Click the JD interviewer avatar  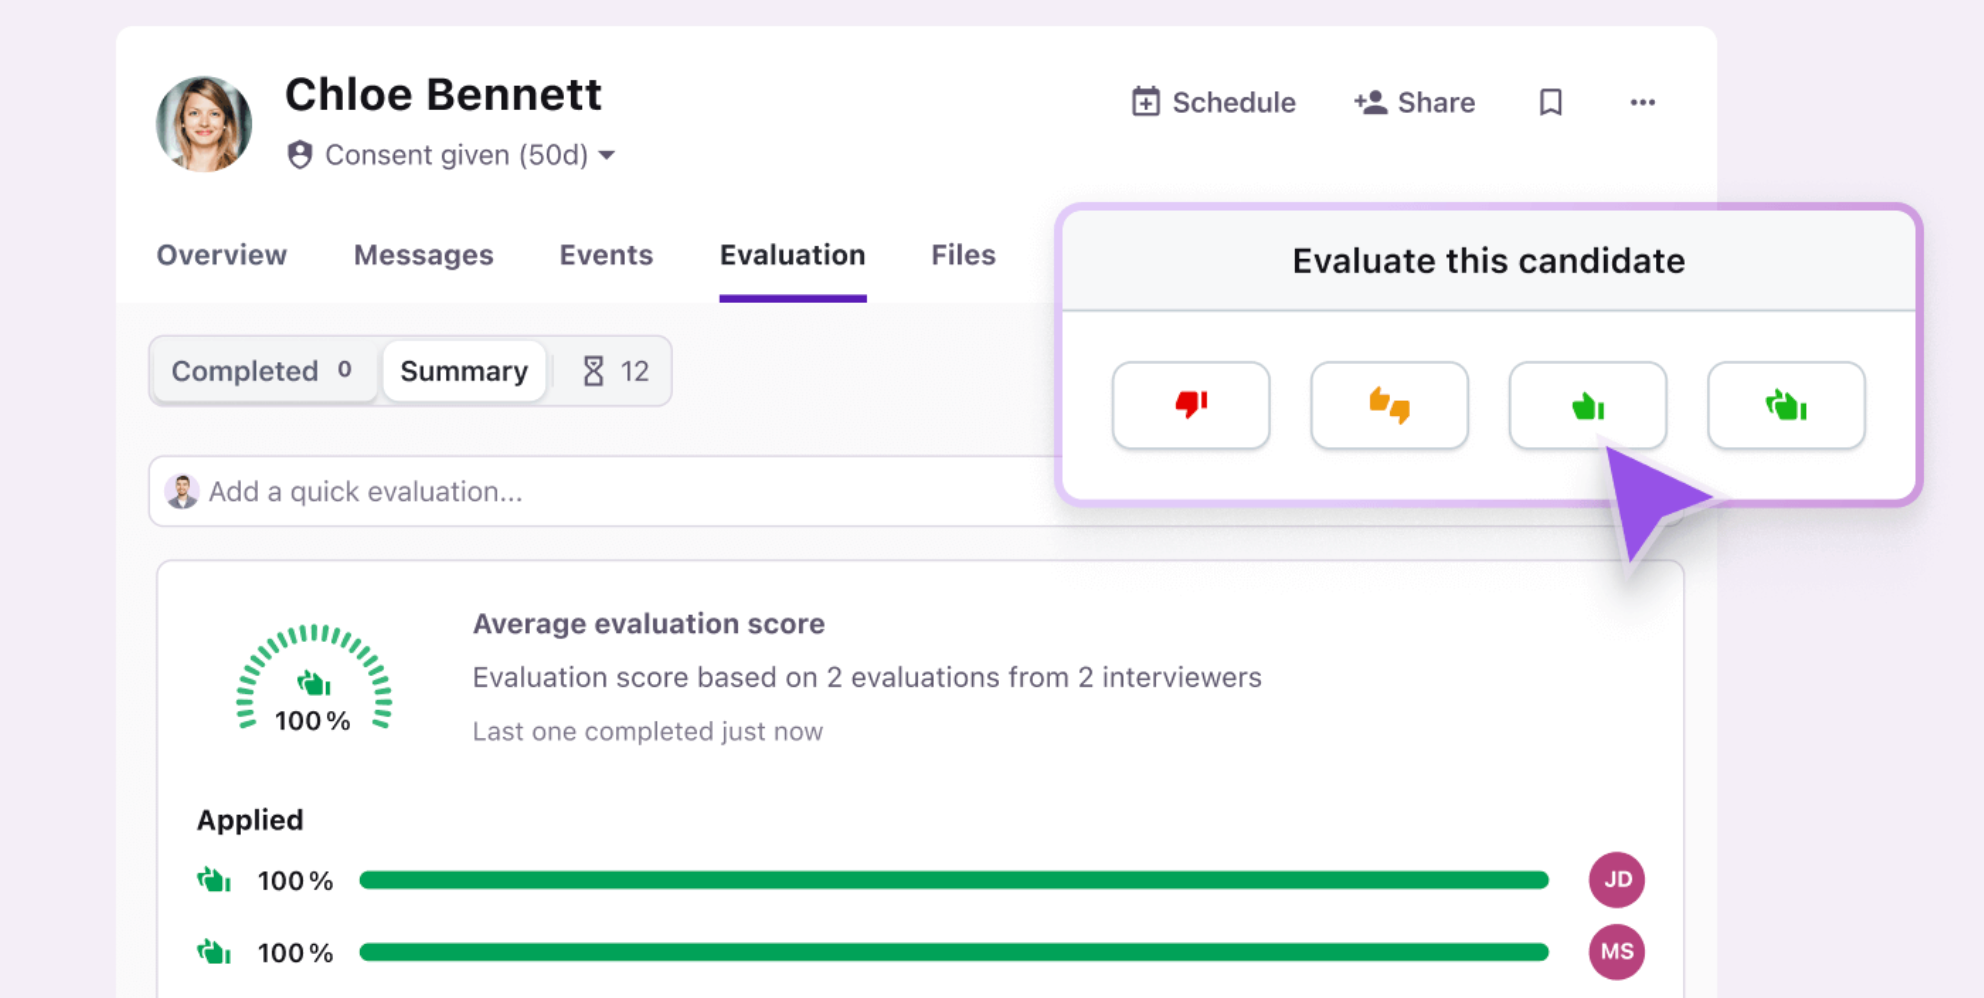tap(1616, 879)
